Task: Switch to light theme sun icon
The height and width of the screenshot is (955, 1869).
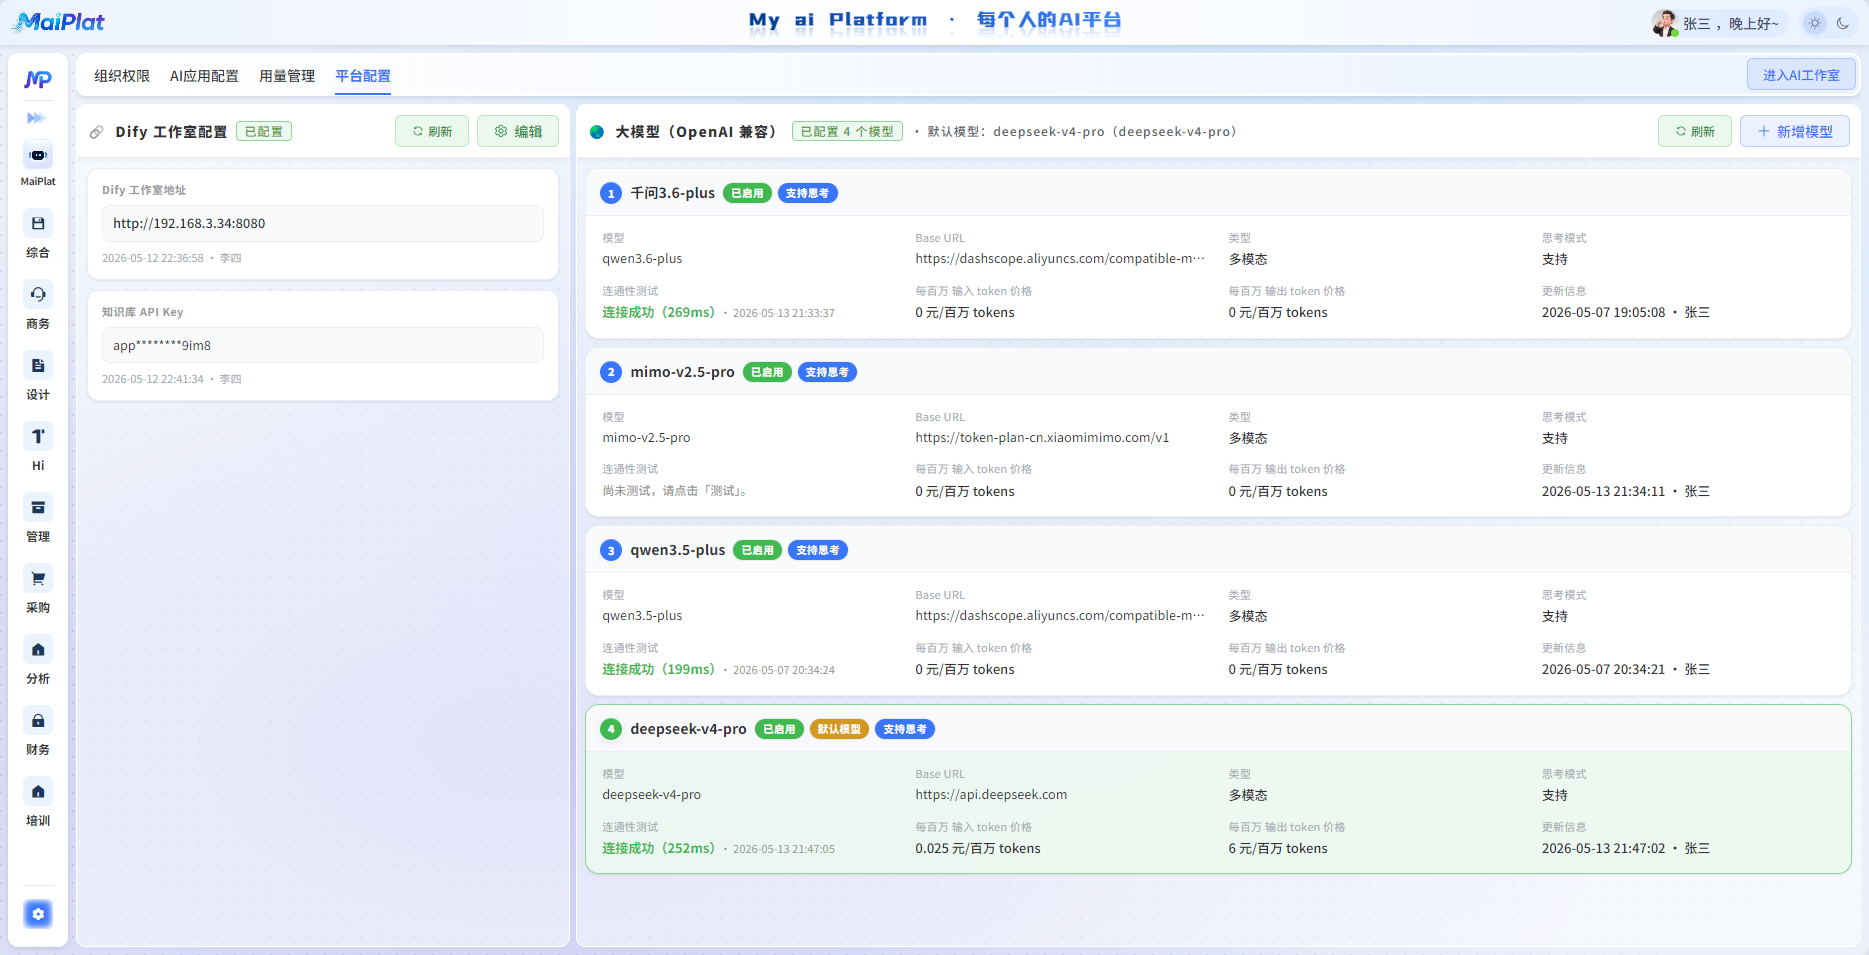Action: click(x=1815, y=23)
